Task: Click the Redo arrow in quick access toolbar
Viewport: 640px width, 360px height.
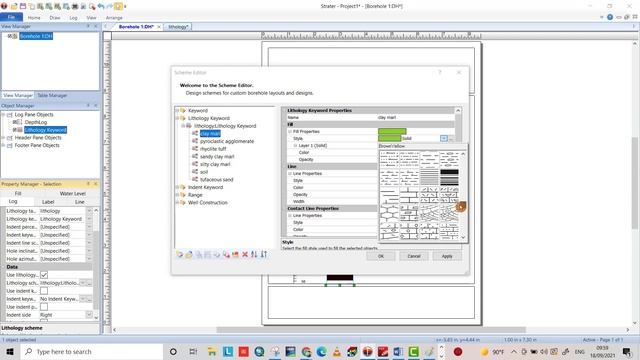Action: (x=109, y=7)
